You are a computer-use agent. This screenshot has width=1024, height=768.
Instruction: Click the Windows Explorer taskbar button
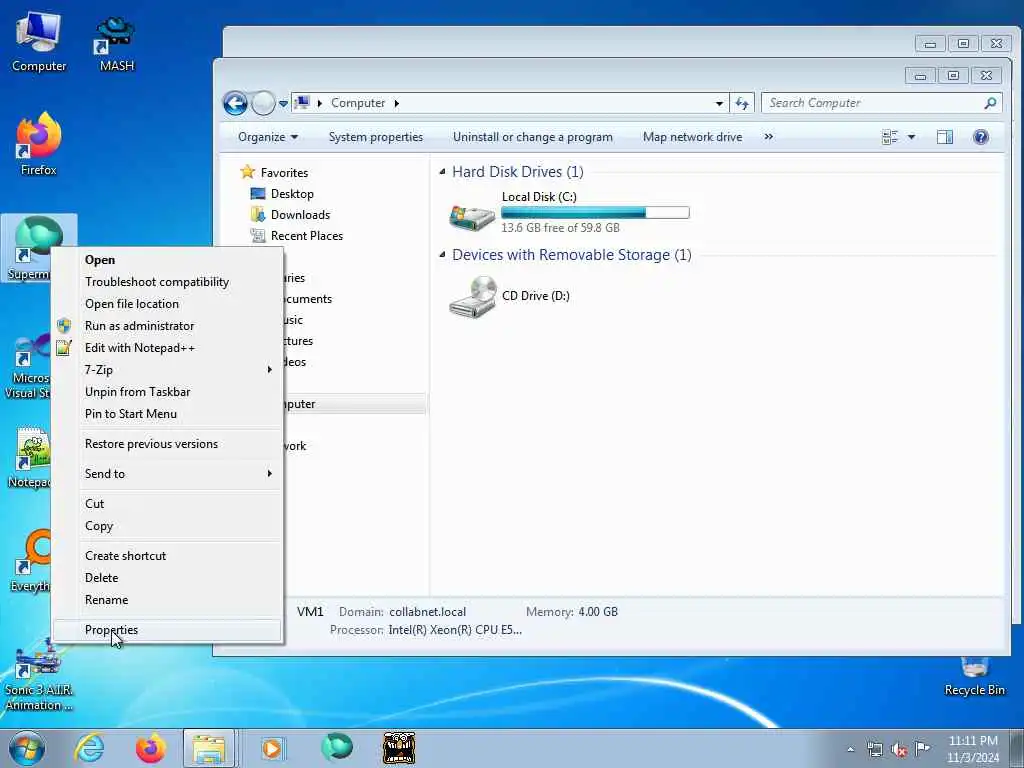(x=208, y=748)
